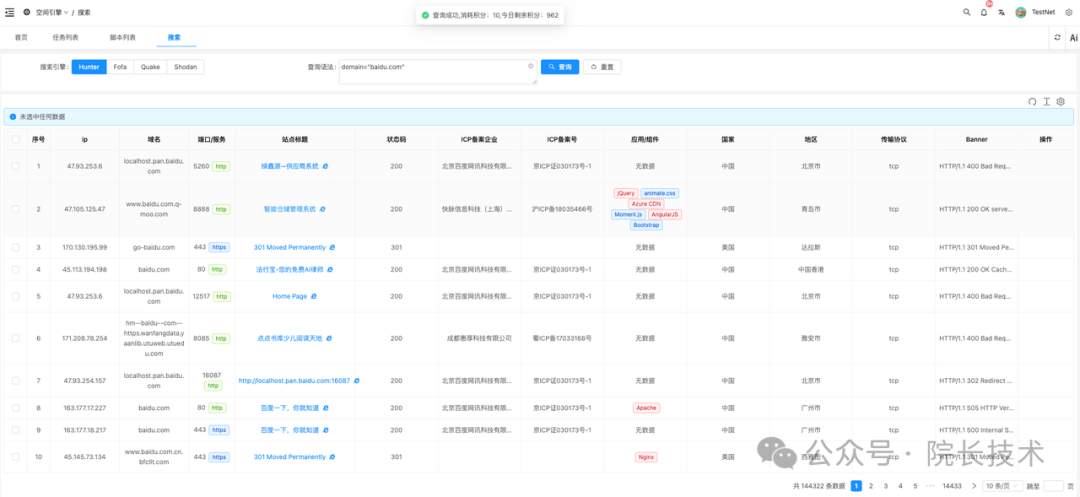Viewport: 1080px width, 497px height.
Task: Click the 查询 search button
Action: pyautogui.click(x=560, y=67)
